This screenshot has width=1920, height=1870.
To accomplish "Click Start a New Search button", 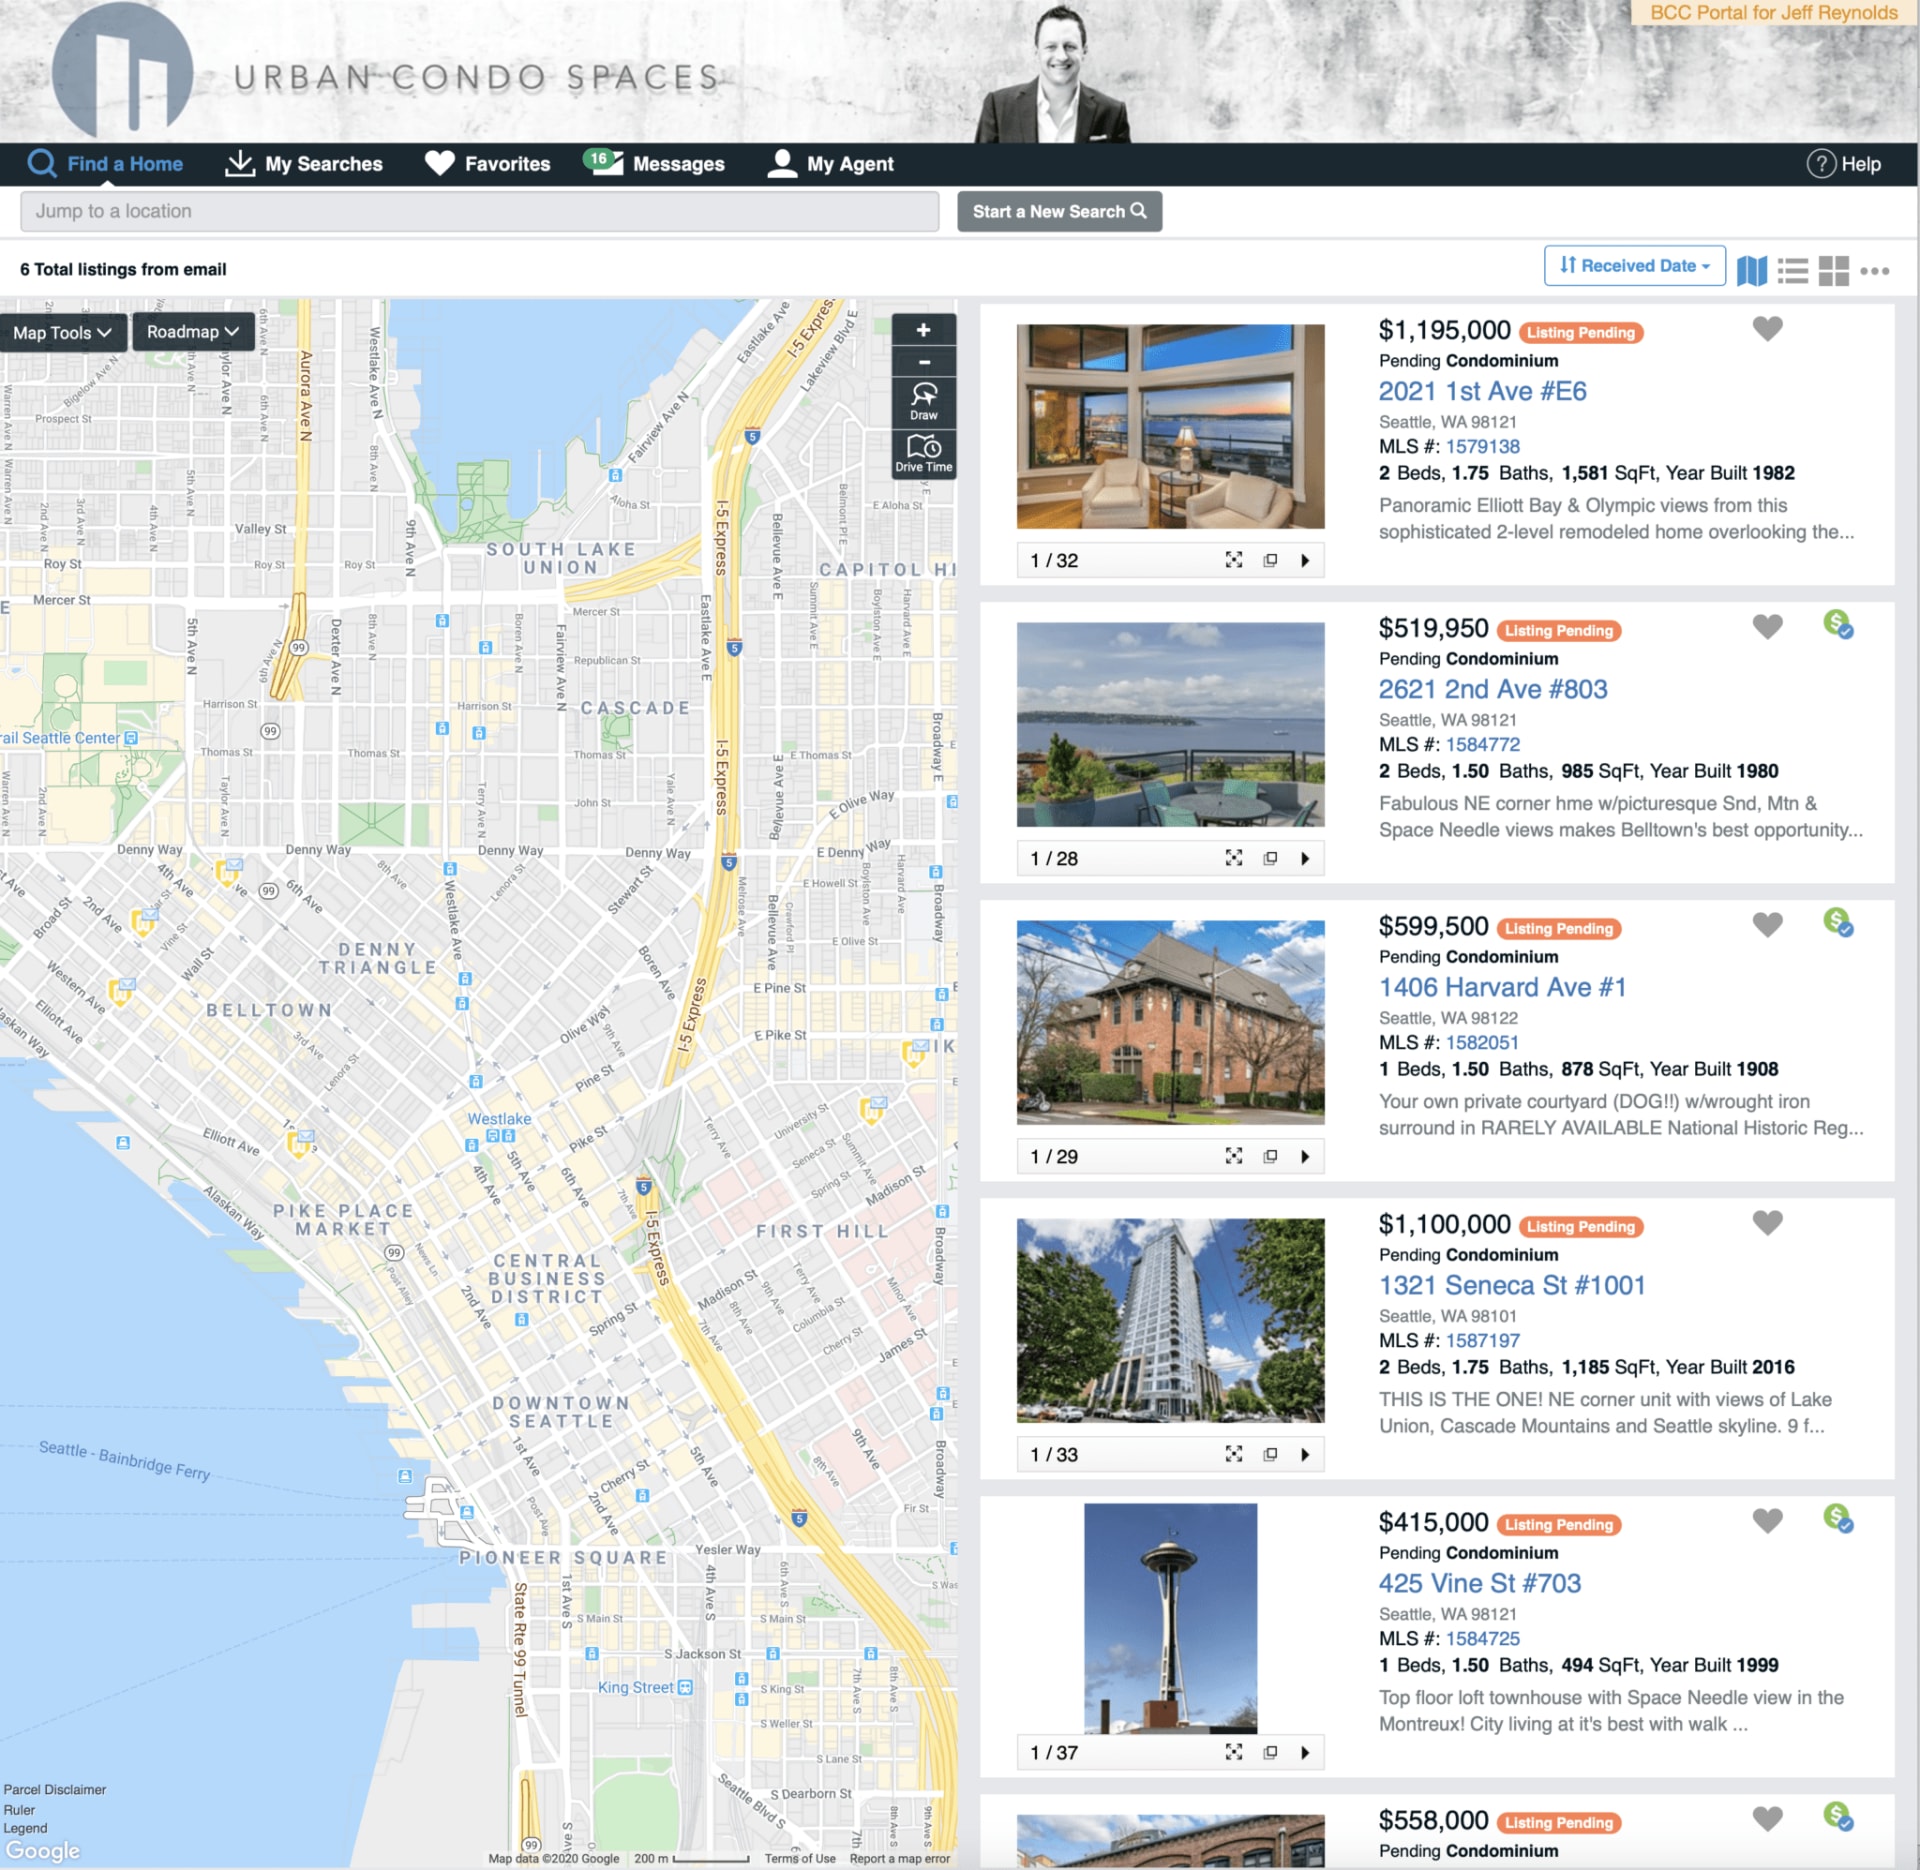I will pos(1059,212).
